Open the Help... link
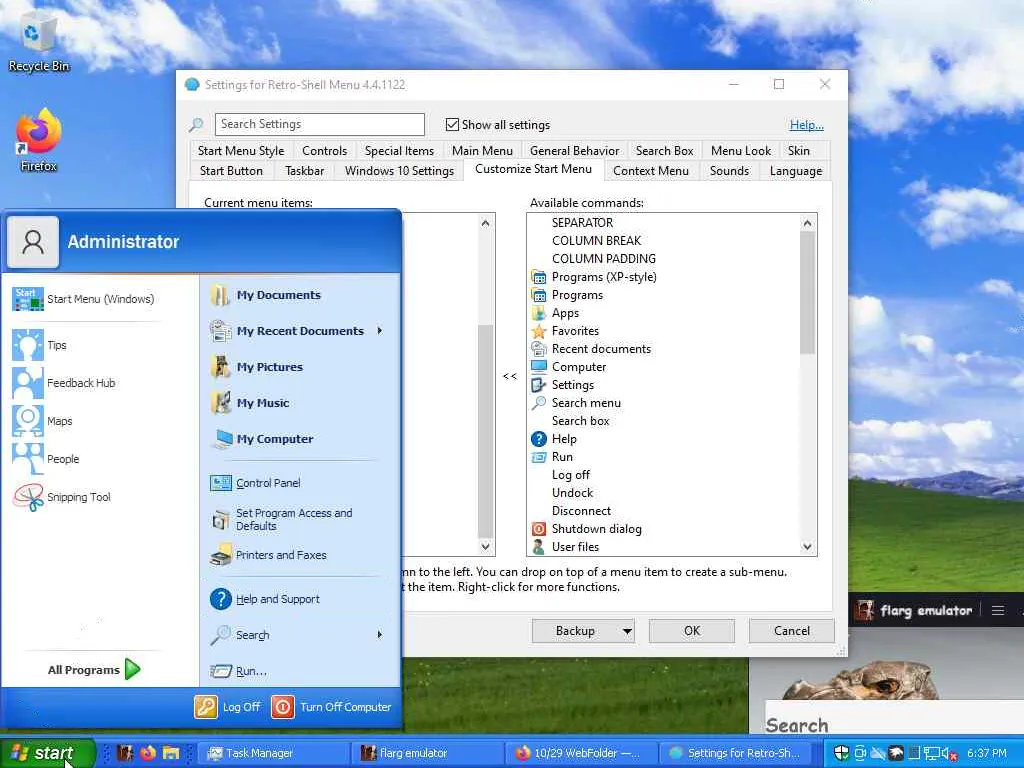The image size is (1024, 768). tap(807, 125)
